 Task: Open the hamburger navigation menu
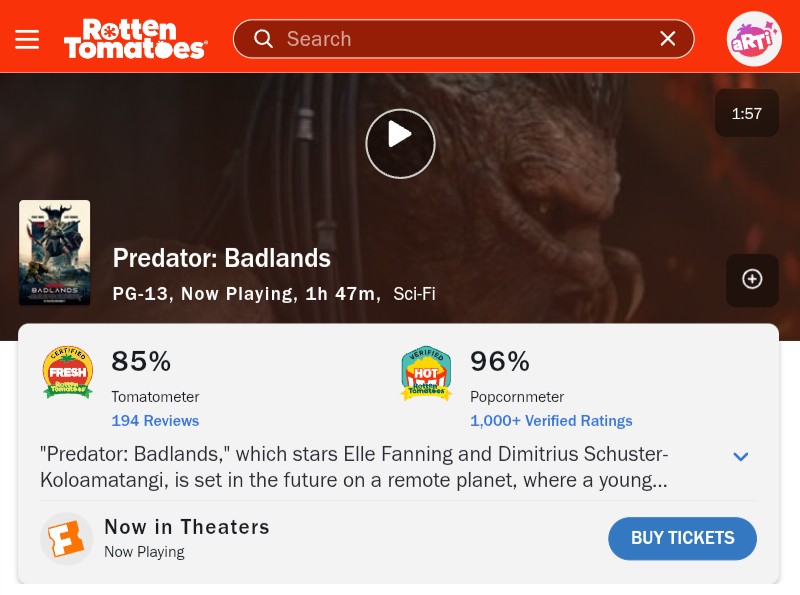(x=27, y=39)
